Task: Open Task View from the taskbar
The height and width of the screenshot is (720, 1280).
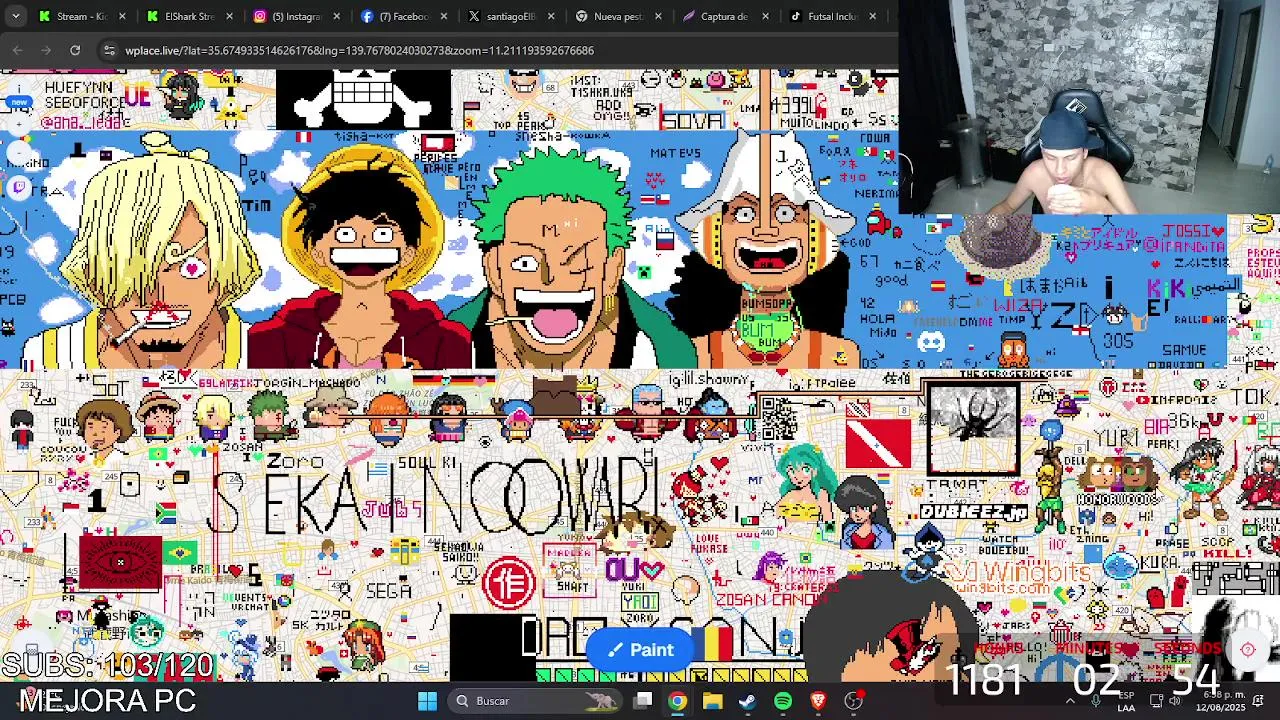Action: click(x=643, y=700)
